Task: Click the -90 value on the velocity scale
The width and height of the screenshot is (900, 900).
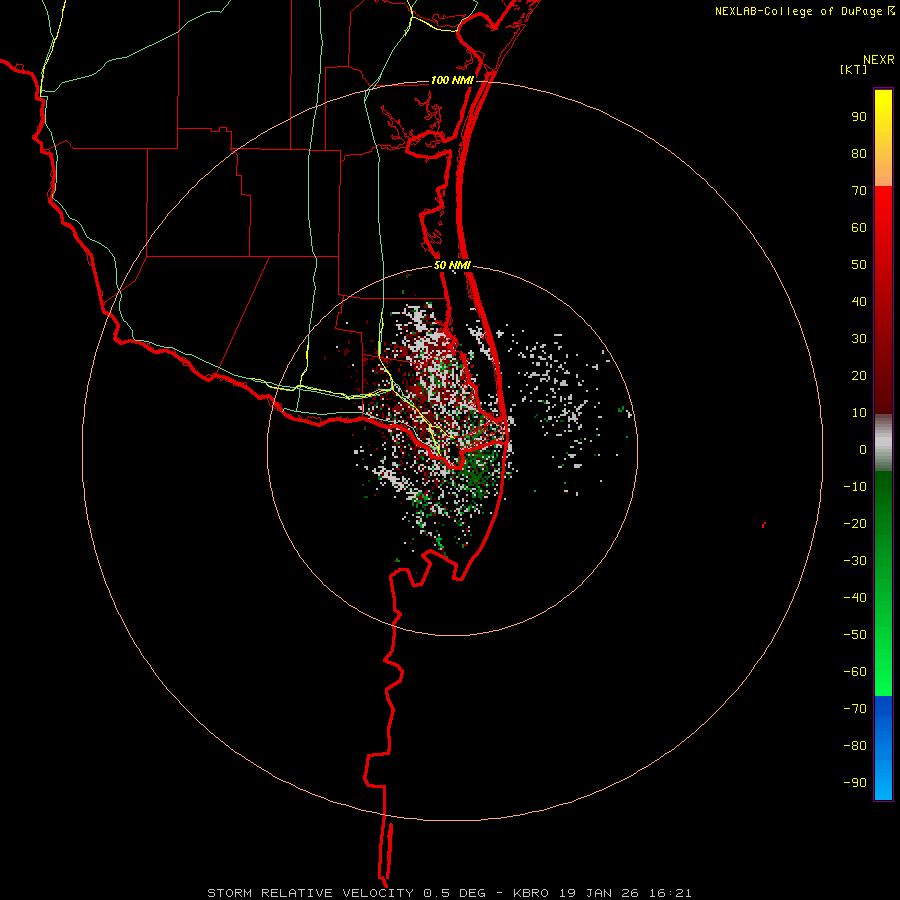Action: (x=855, y=783)
